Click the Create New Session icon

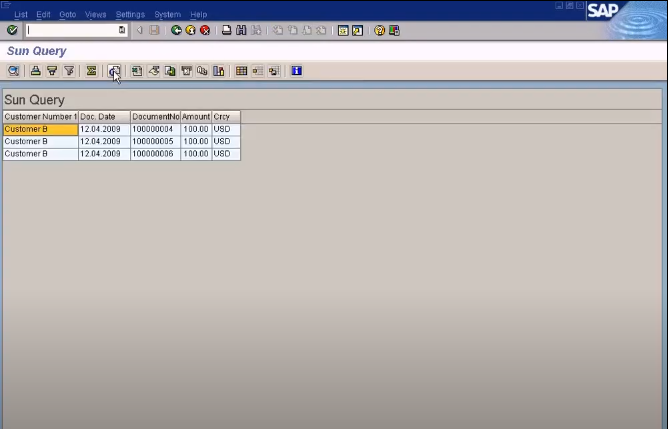(343, 30)
